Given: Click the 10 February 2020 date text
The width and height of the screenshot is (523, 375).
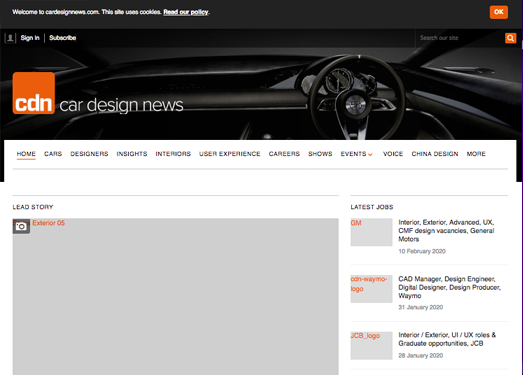Looking at the screenshot, I should click(422, 251).
